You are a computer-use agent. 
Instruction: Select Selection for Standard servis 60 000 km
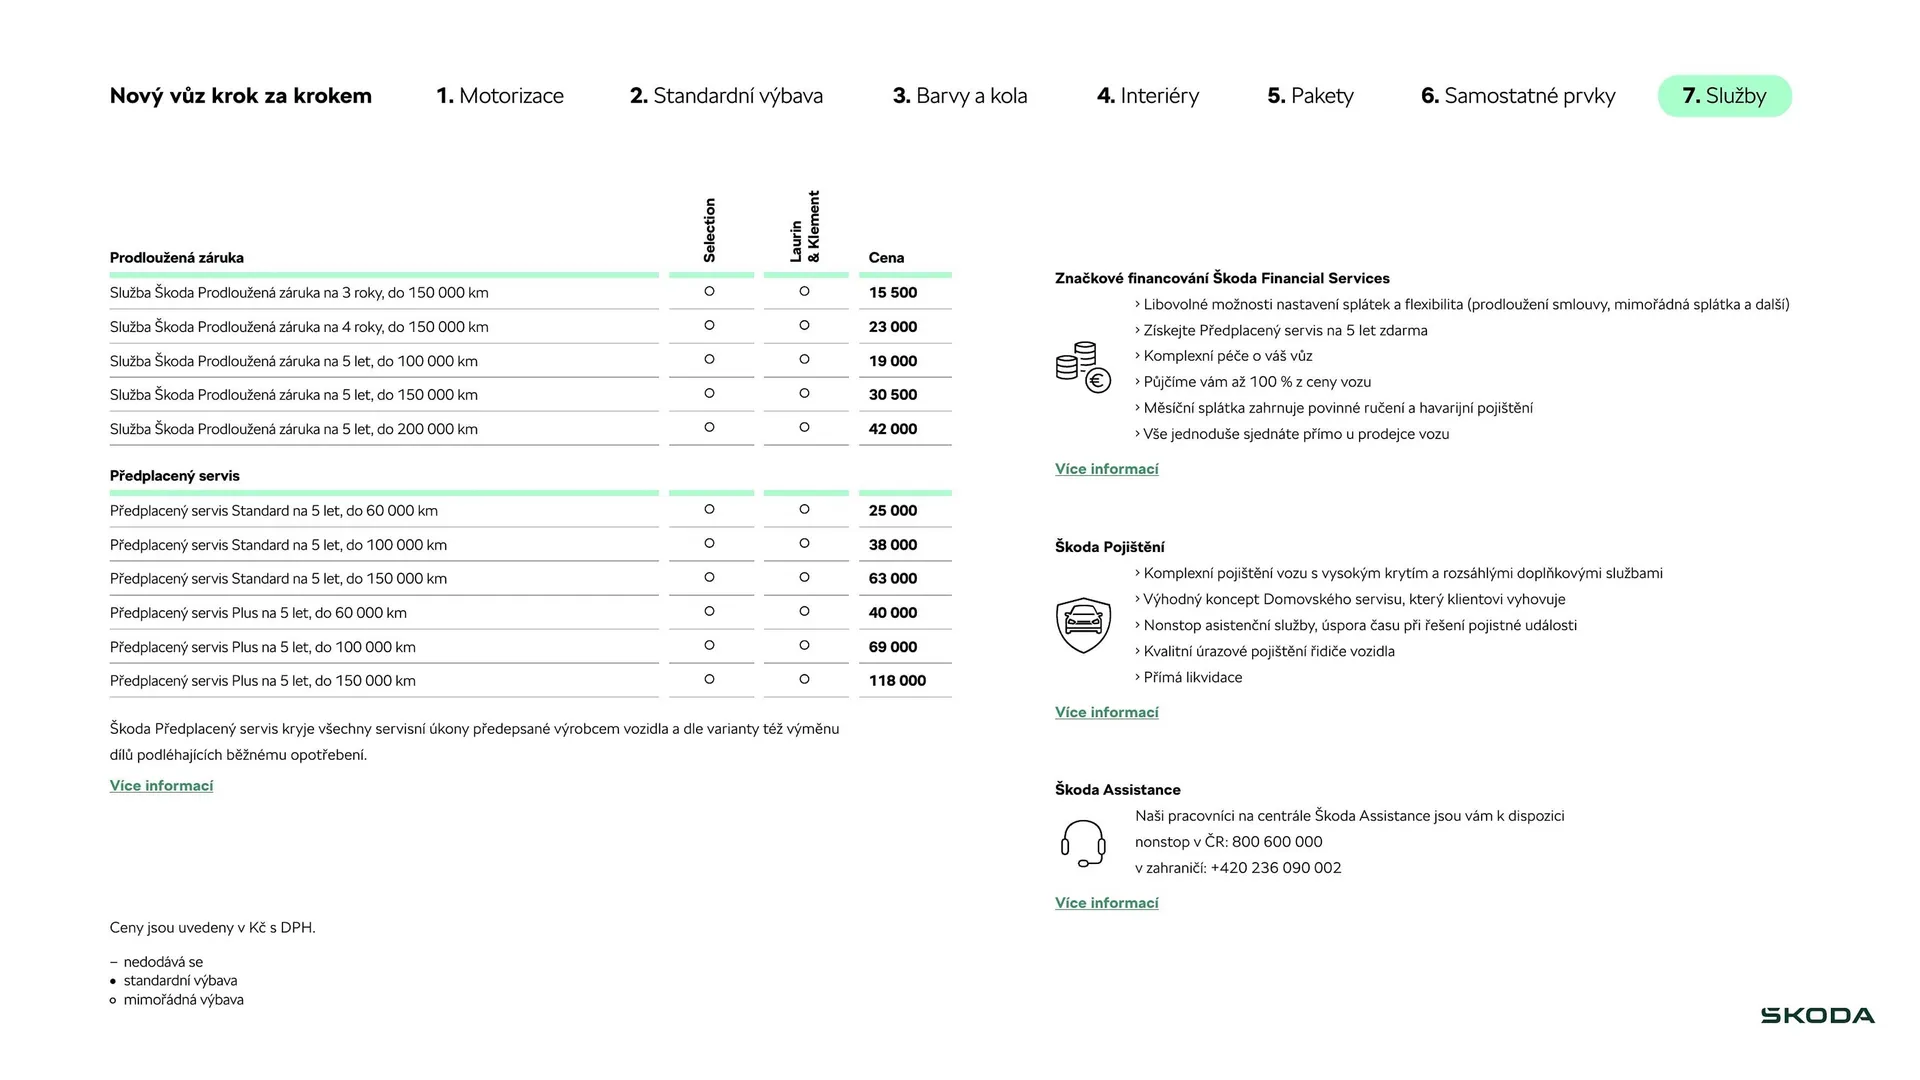(710, 510)
